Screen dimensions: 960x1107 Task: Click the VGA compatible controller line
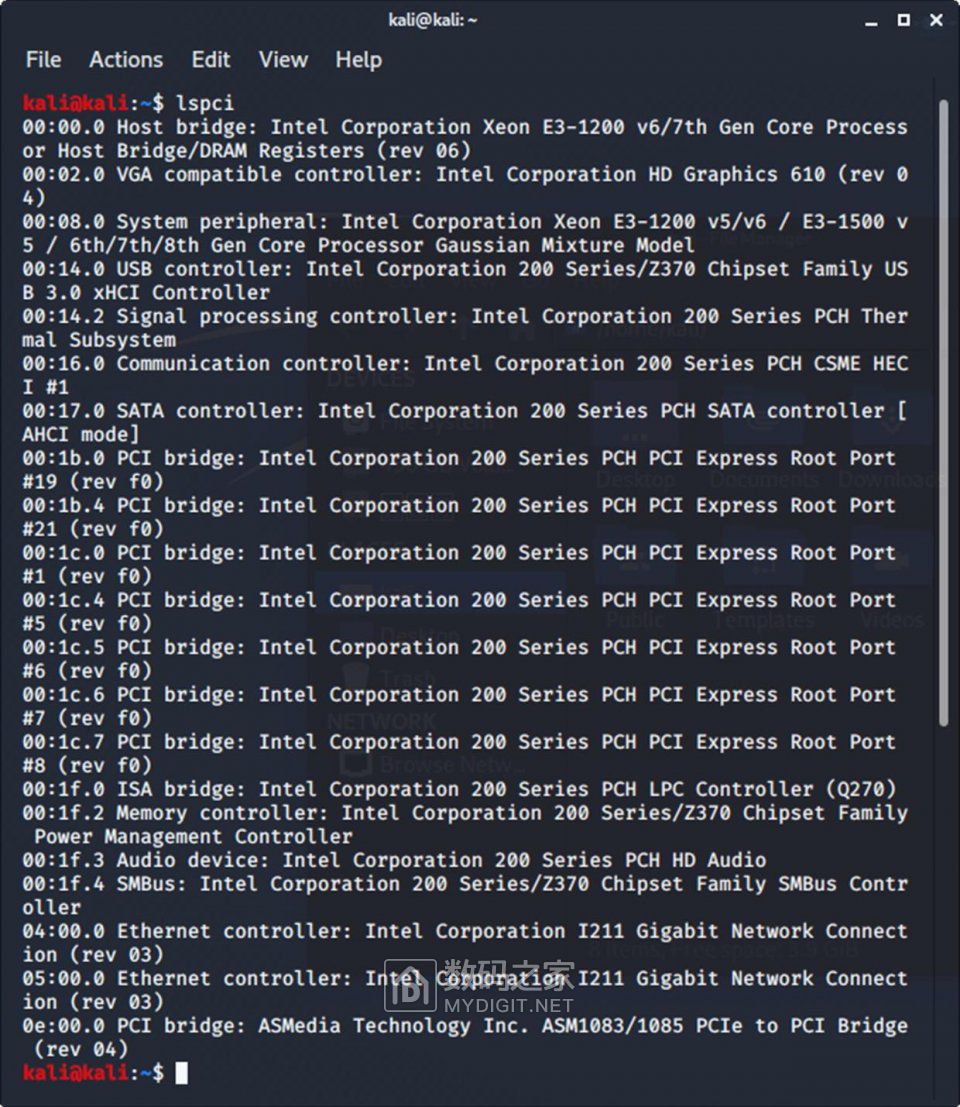tap(465, 175)
